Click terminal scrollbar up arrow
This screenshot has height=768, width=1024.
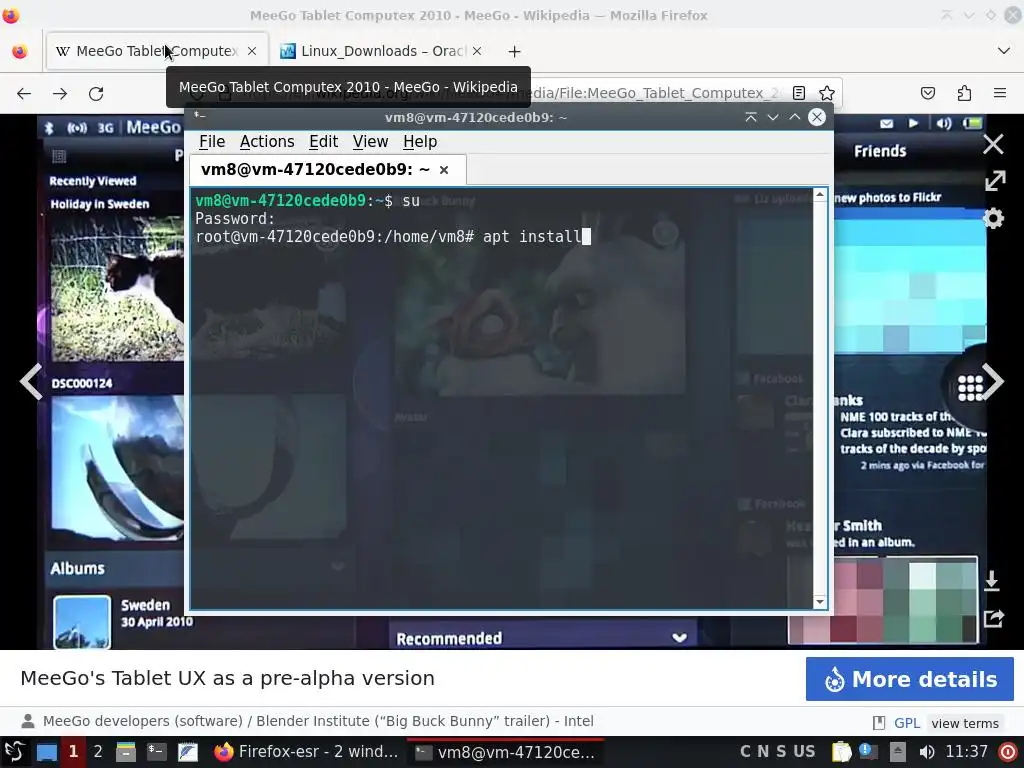point(820,195)
